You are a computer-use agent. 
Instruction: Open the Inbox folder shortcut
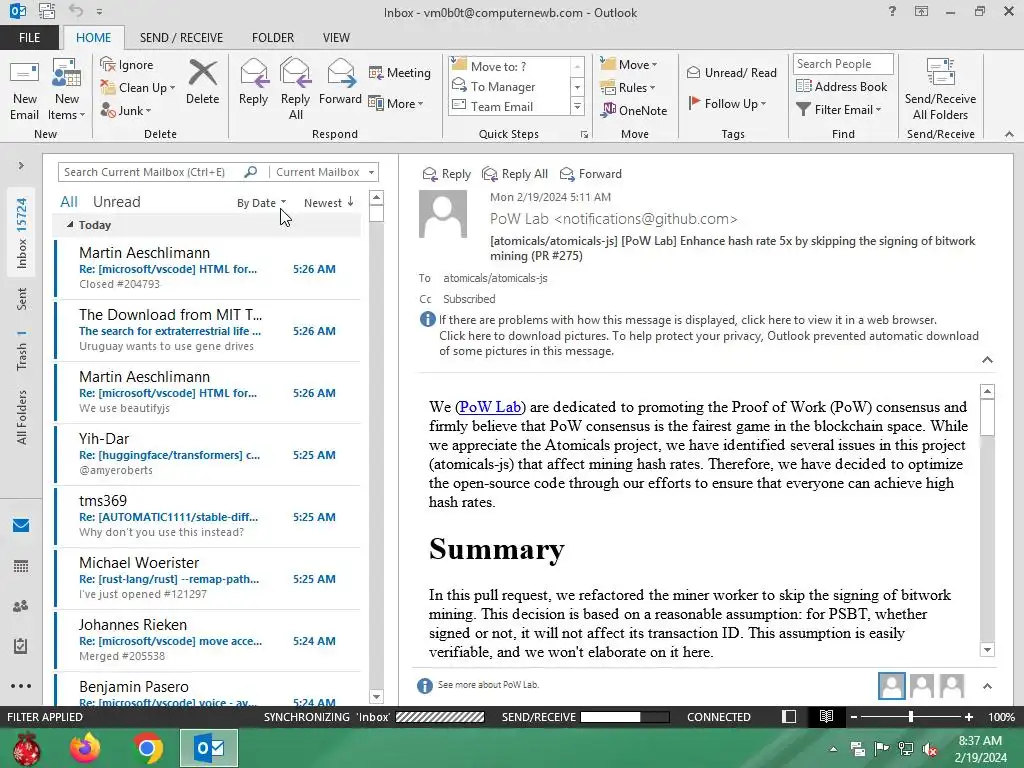tap(22, 233)
